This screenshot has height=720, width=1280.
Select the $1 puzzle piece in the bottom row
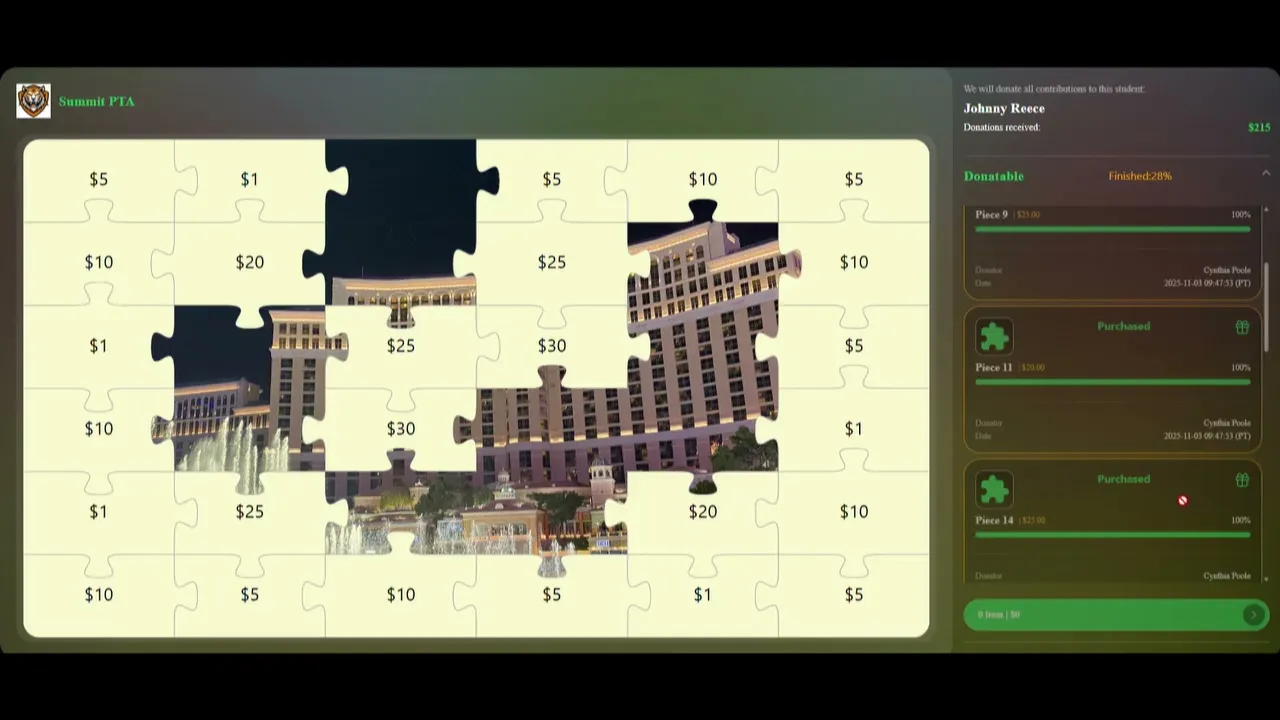tap(702, 594)
